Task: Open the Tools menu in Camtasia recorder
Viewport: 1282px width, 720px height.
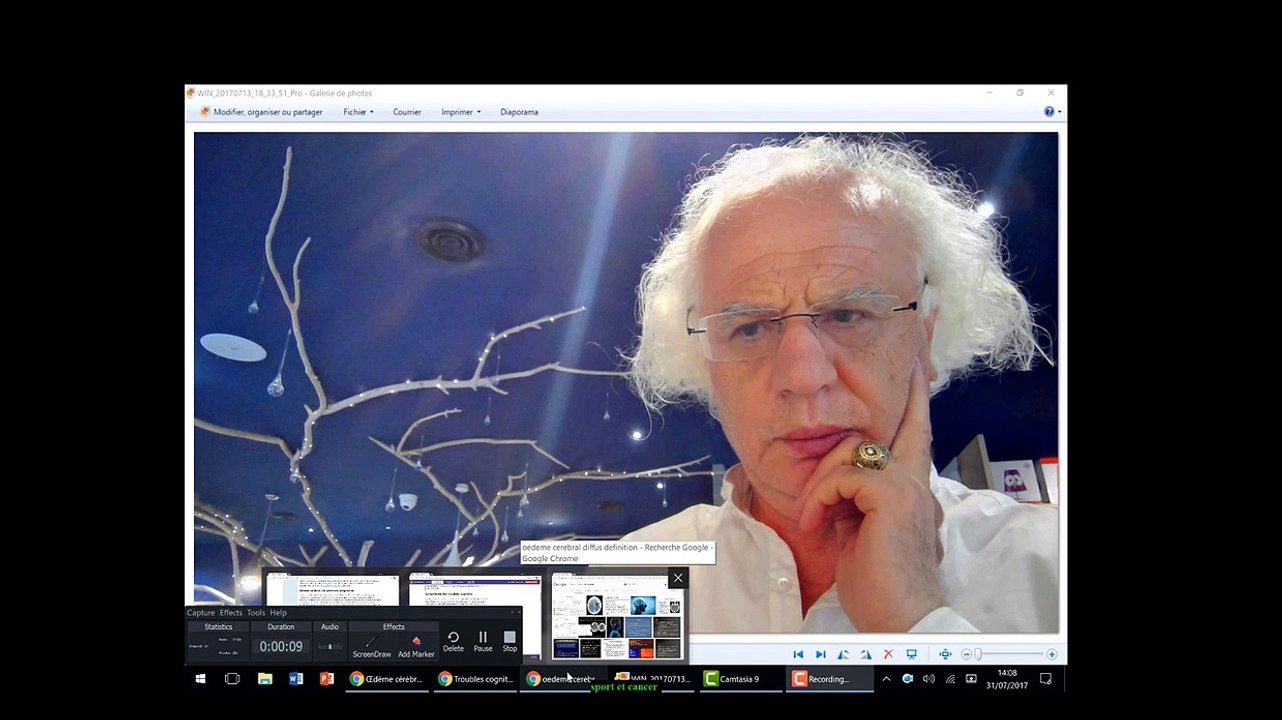Action: 256,613
